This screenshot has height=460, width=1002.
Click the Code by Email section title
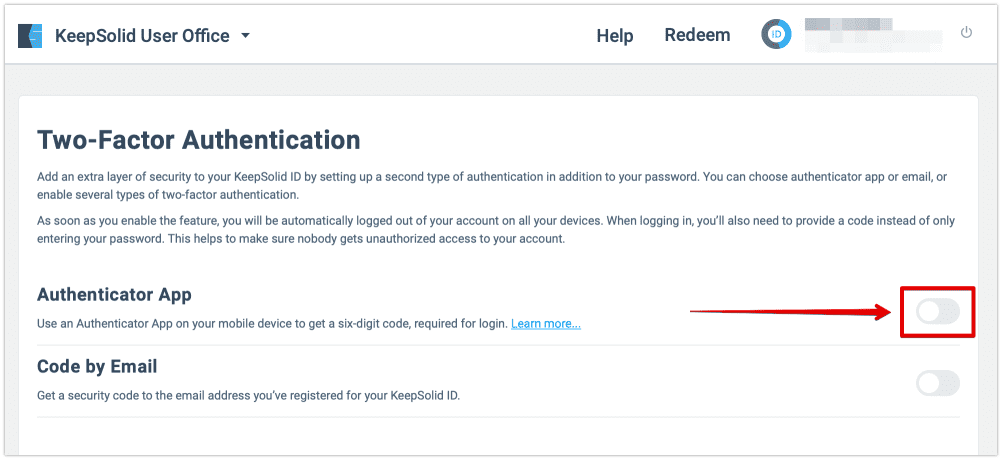[97, 366]
